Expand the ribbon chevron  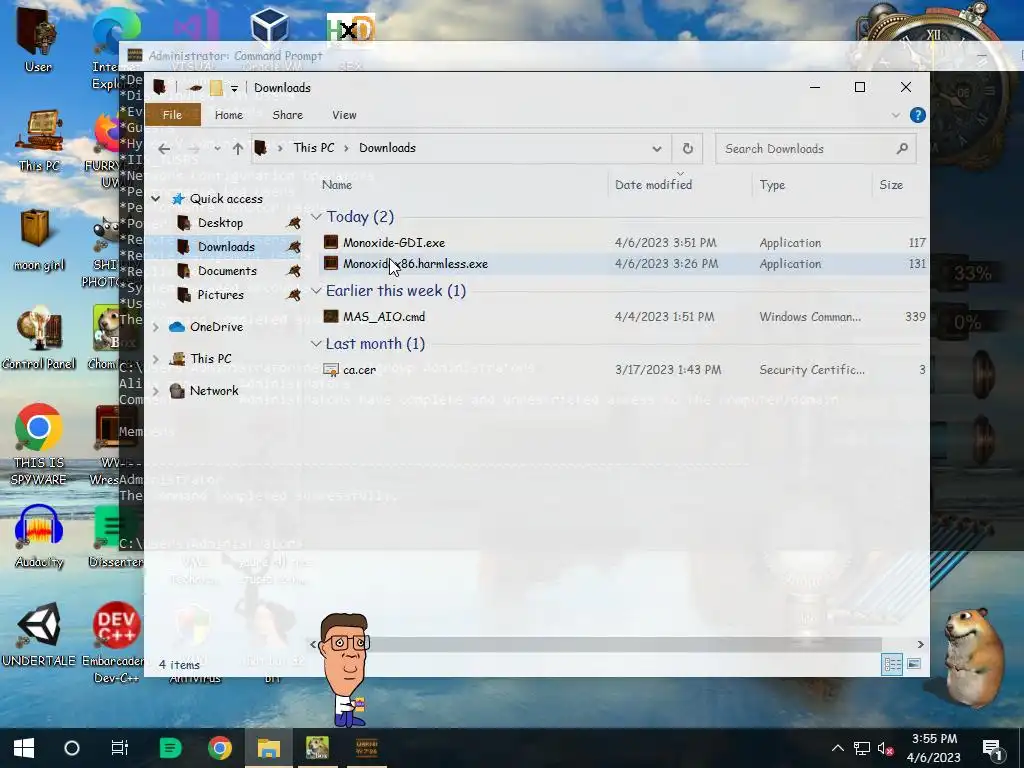coord(895,115)
